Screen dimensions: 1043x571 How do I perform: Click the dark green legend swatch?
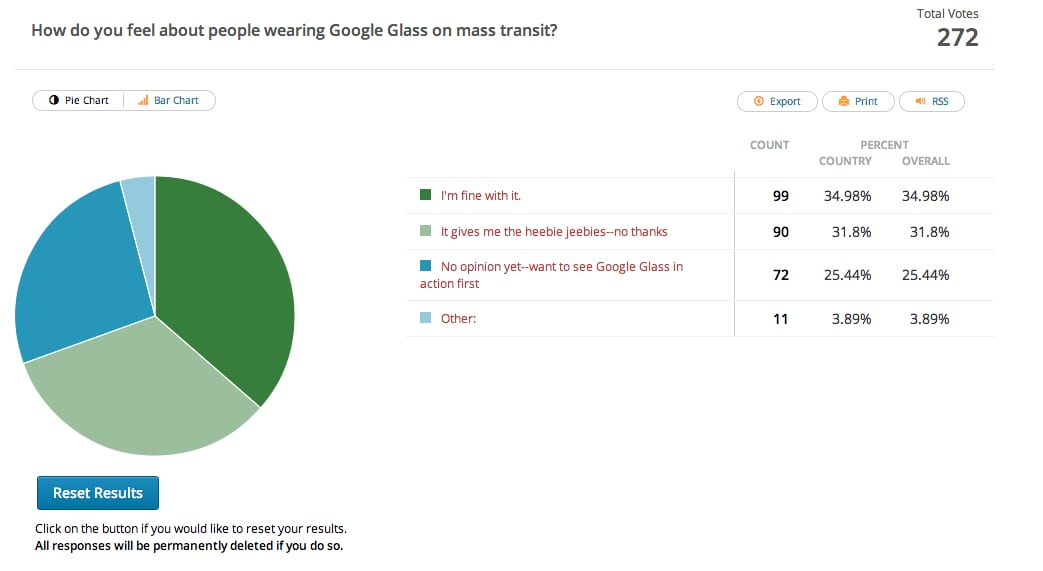(426, 195)
